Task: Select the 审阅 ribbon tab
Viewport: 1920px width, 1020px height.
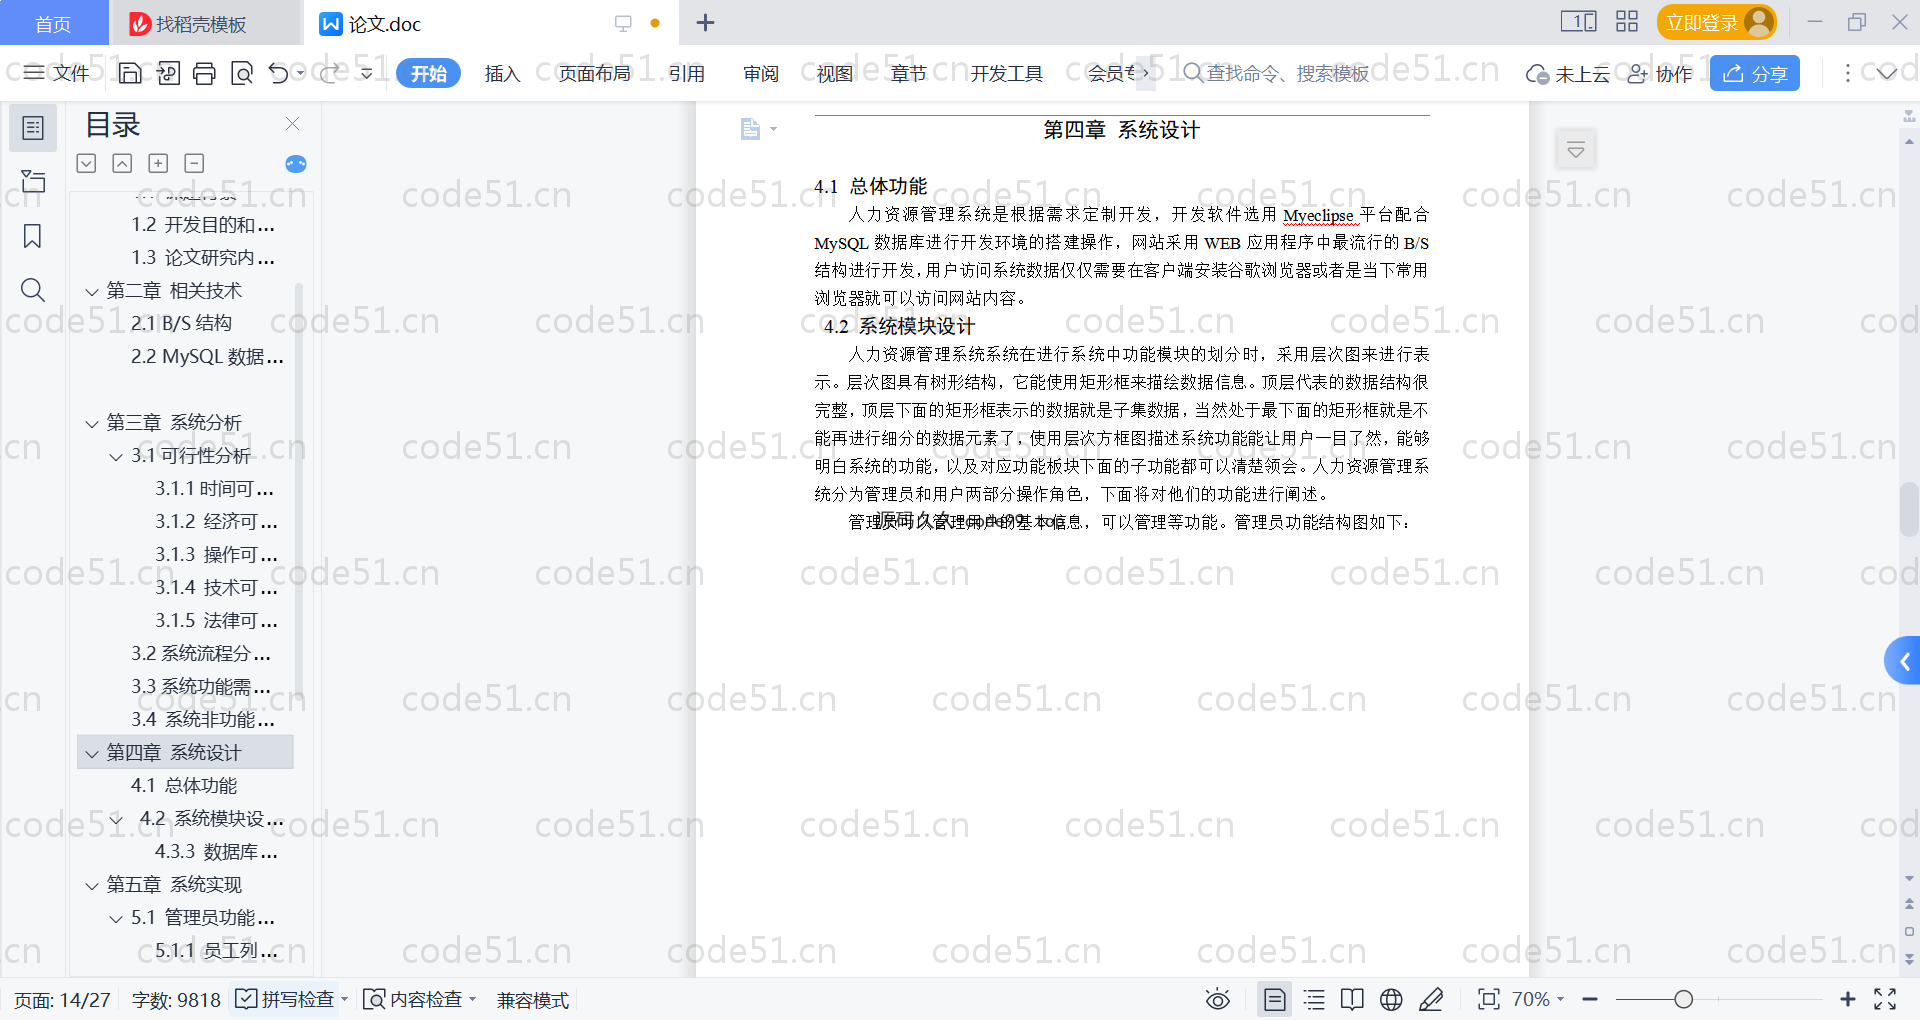Action: click(x=761, y=73)
